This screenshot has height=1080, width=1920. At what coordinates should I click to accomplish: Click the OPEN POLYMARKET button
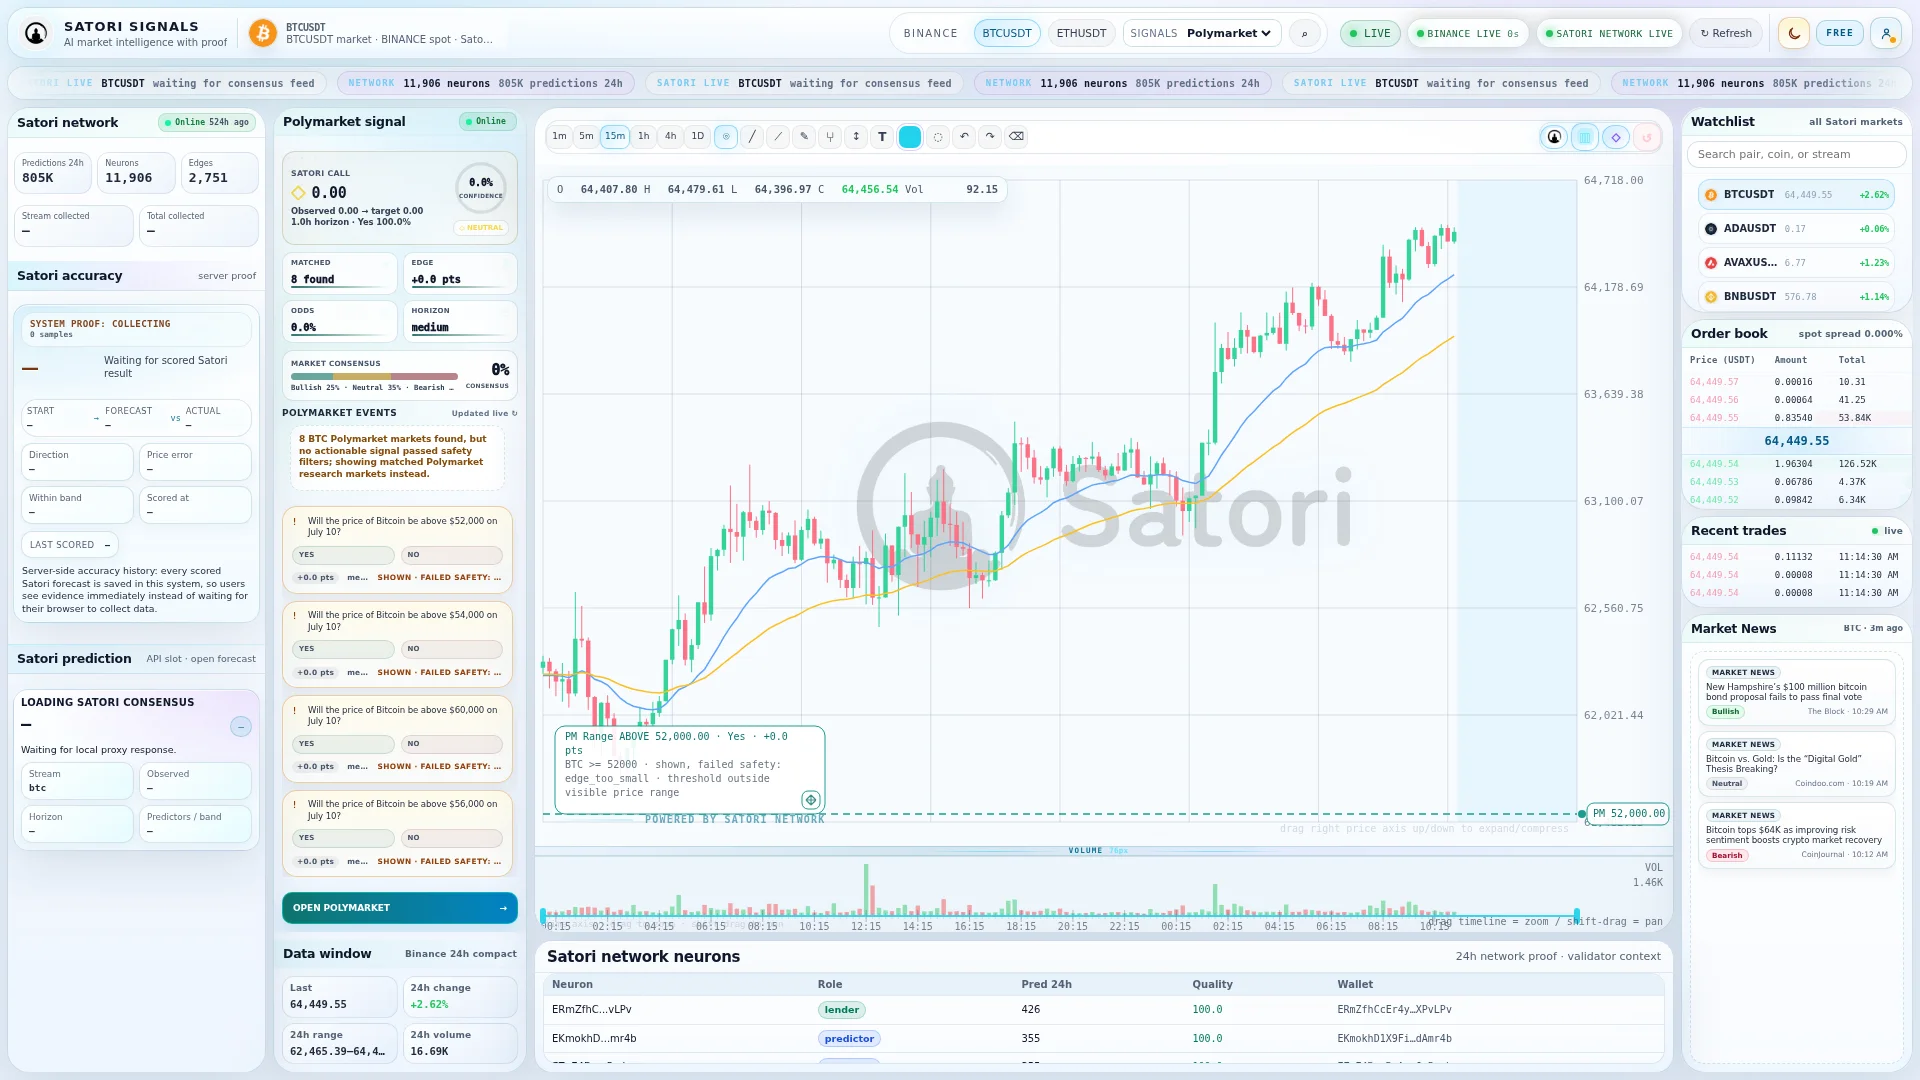pos(400,908)
